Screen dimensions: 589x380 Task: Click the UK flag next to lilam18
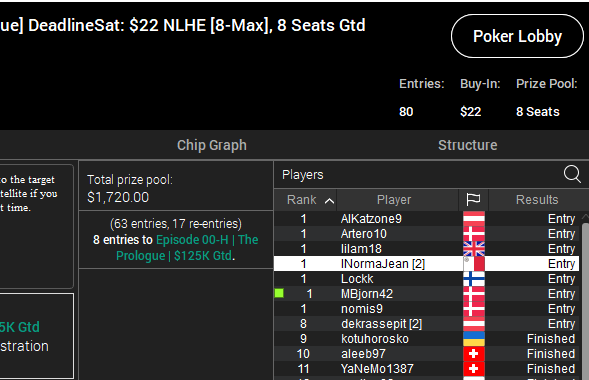pyautogui.click(x=474, y=249)
